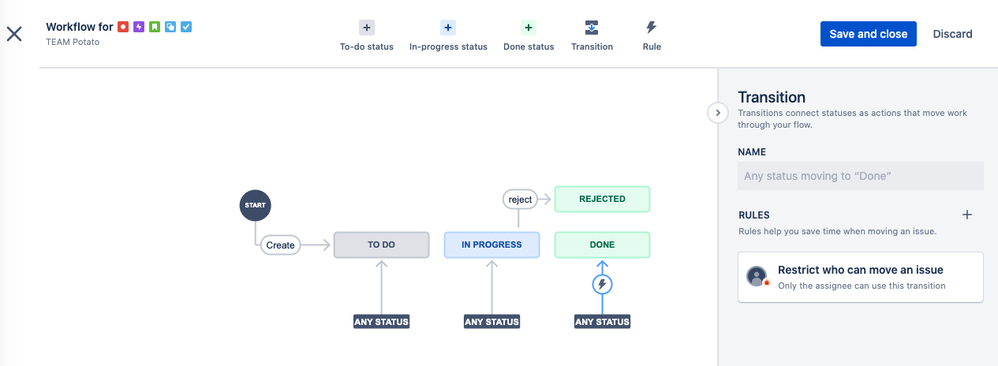Add a To-do status
This screenshot has width=998, height=366.
[x=367, y=36]
